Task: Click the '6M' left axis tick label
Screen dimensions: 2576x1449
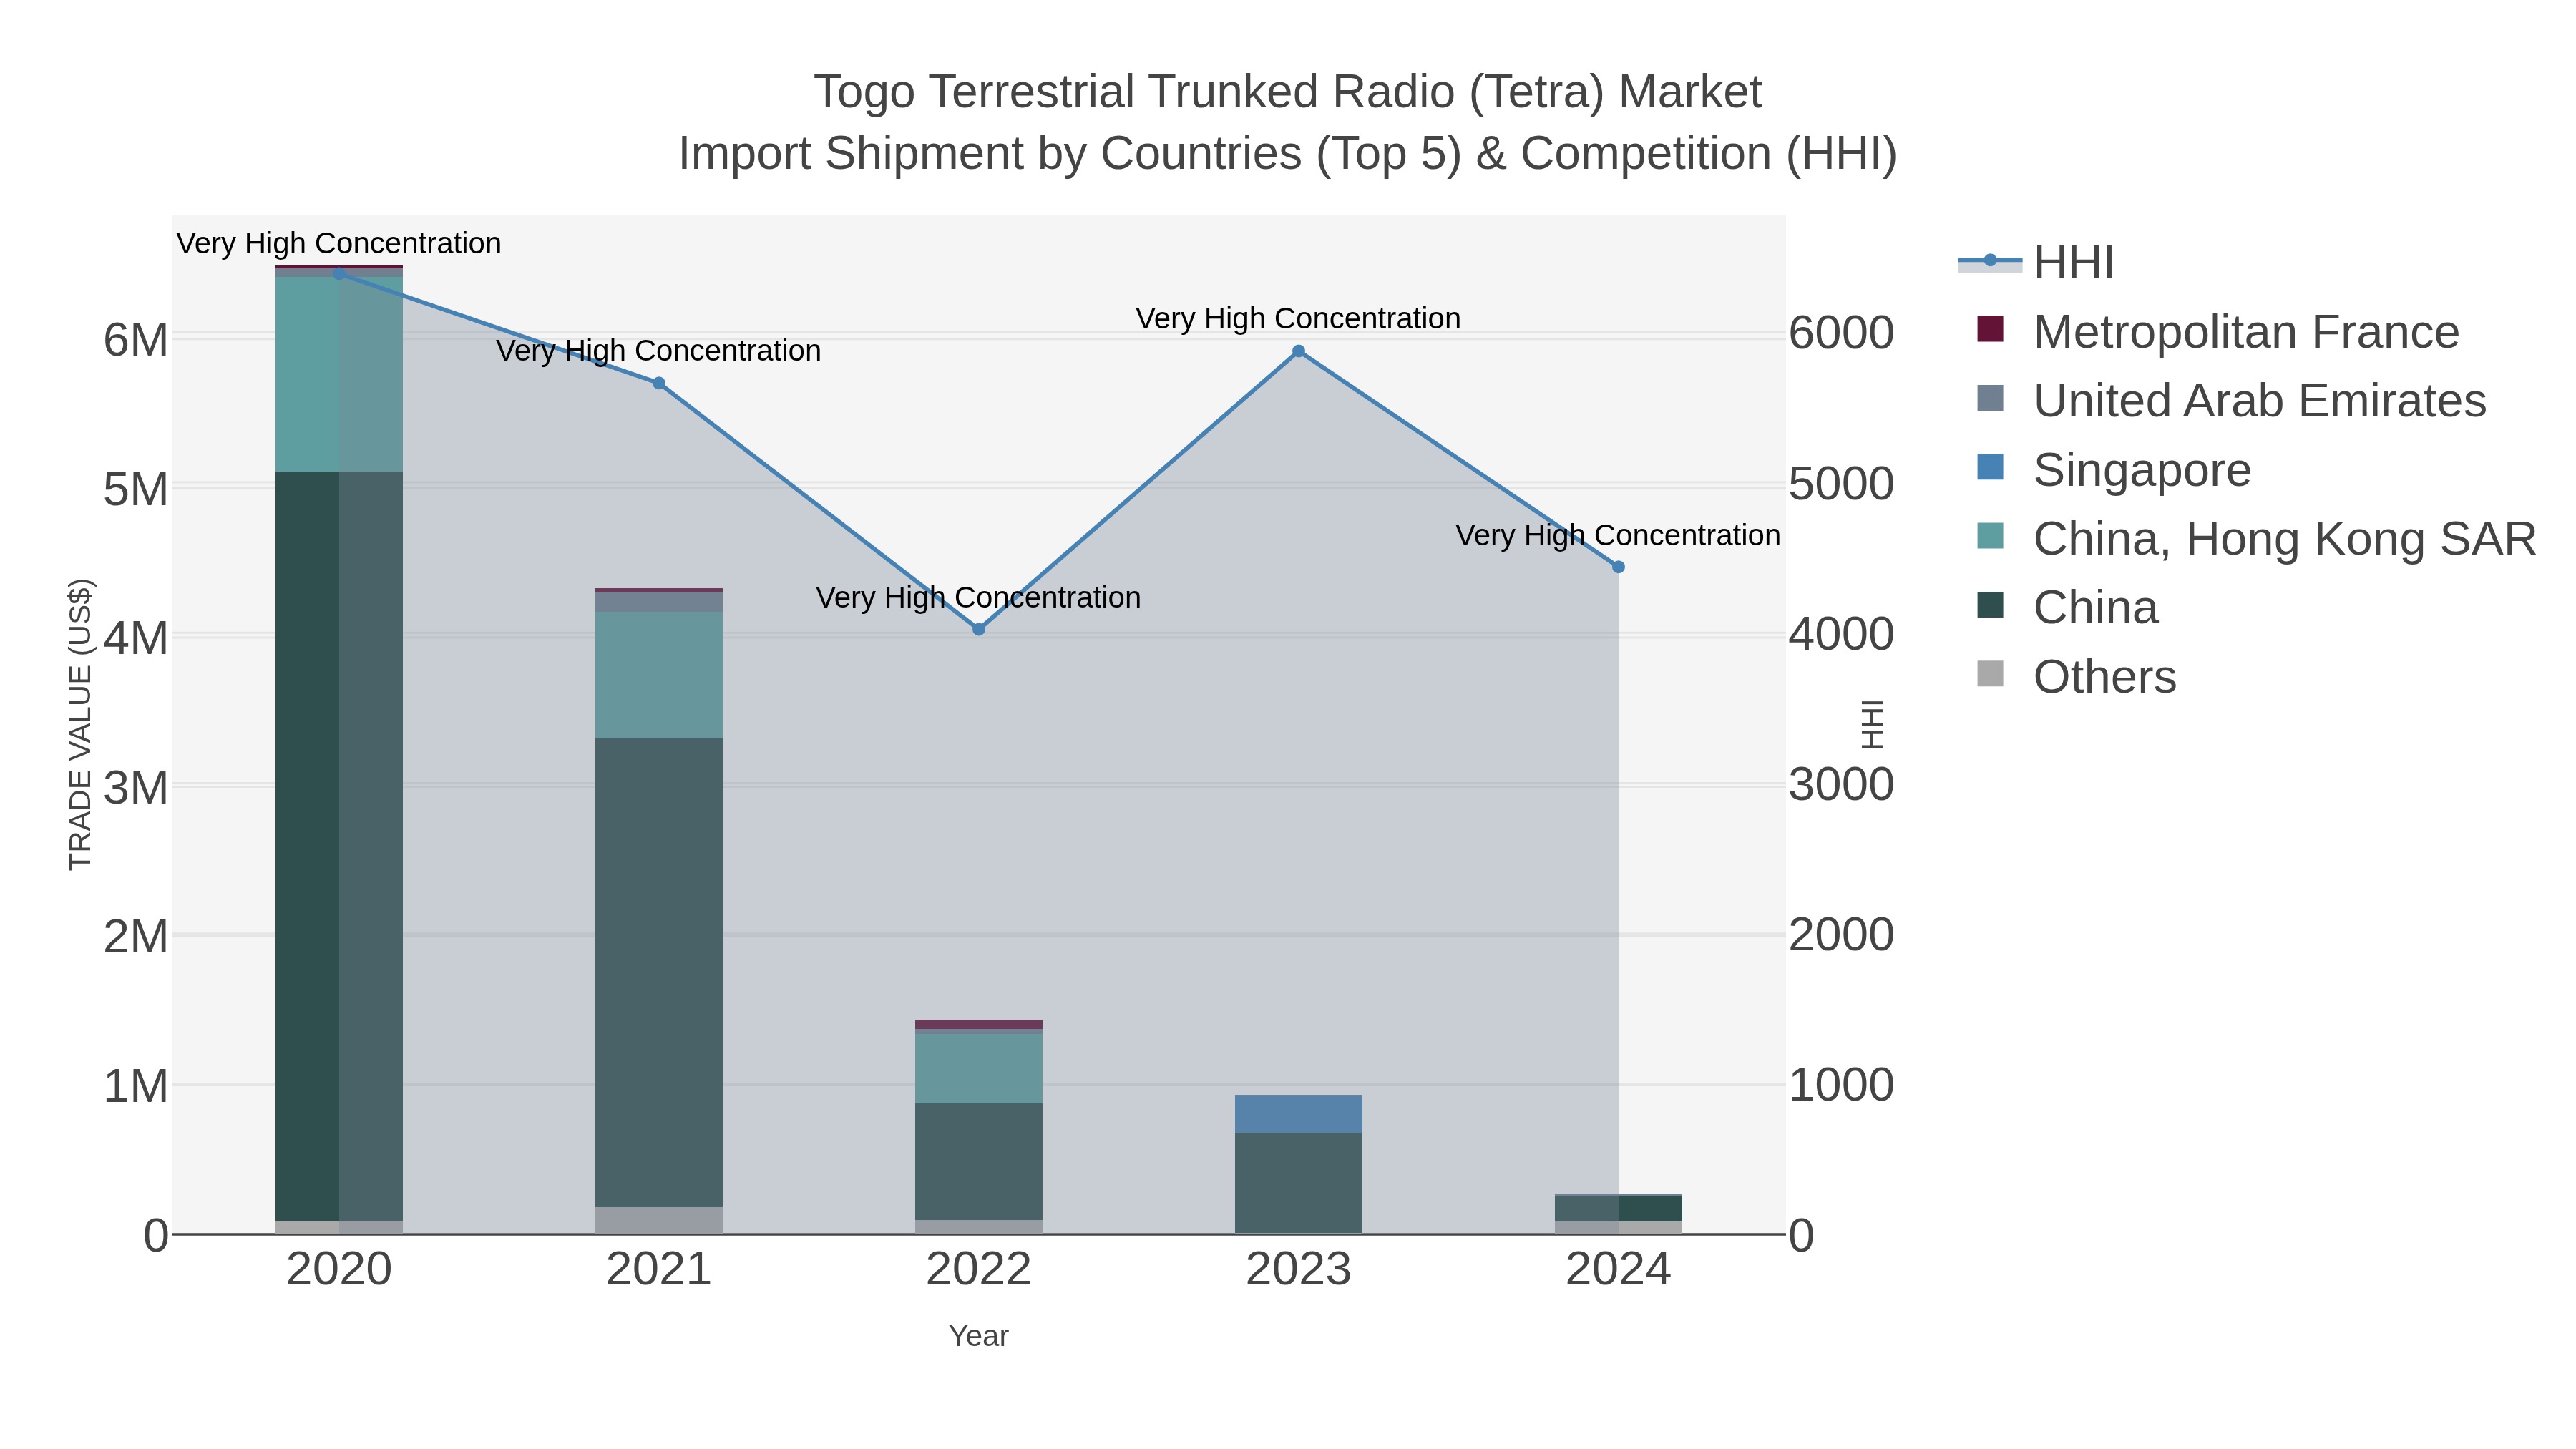Action: (x=136, y=341)
